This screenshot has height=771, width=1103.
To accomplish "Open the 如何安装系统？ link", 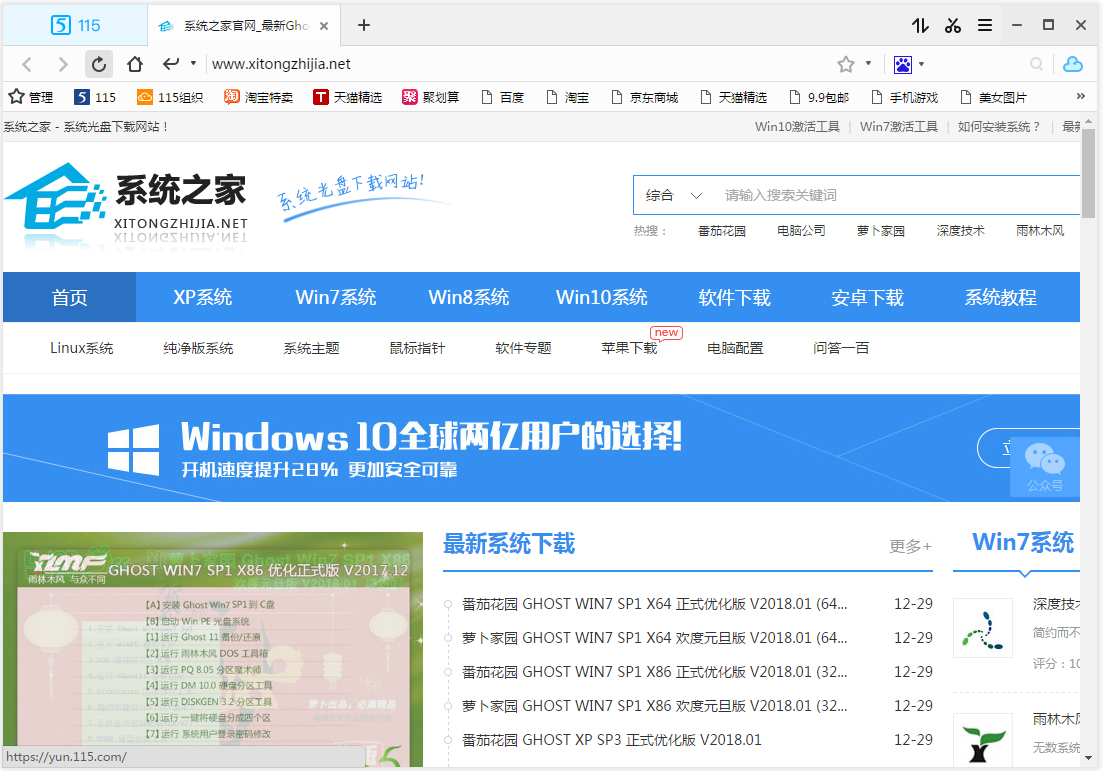I will pos(999,127).
